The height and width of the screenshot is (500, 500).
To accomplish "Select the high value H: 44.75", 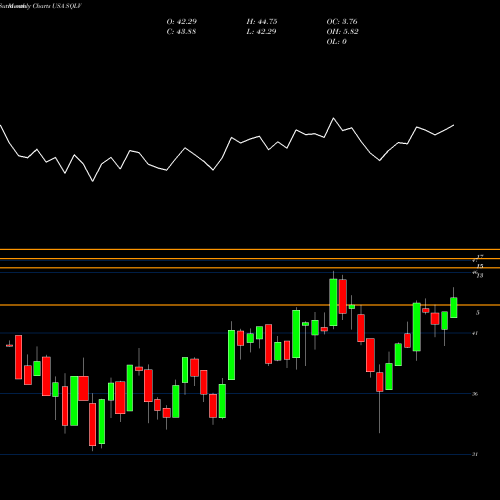I will 262,22.
